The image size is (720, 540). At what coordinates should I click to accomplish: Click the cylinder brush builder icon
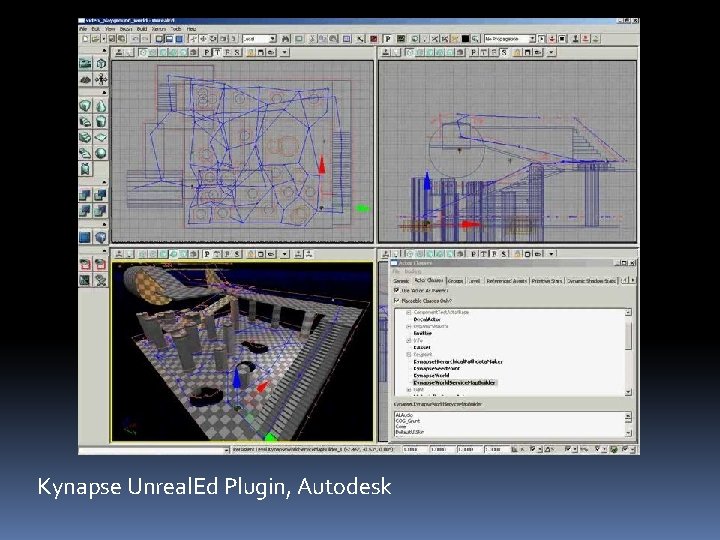101,122
